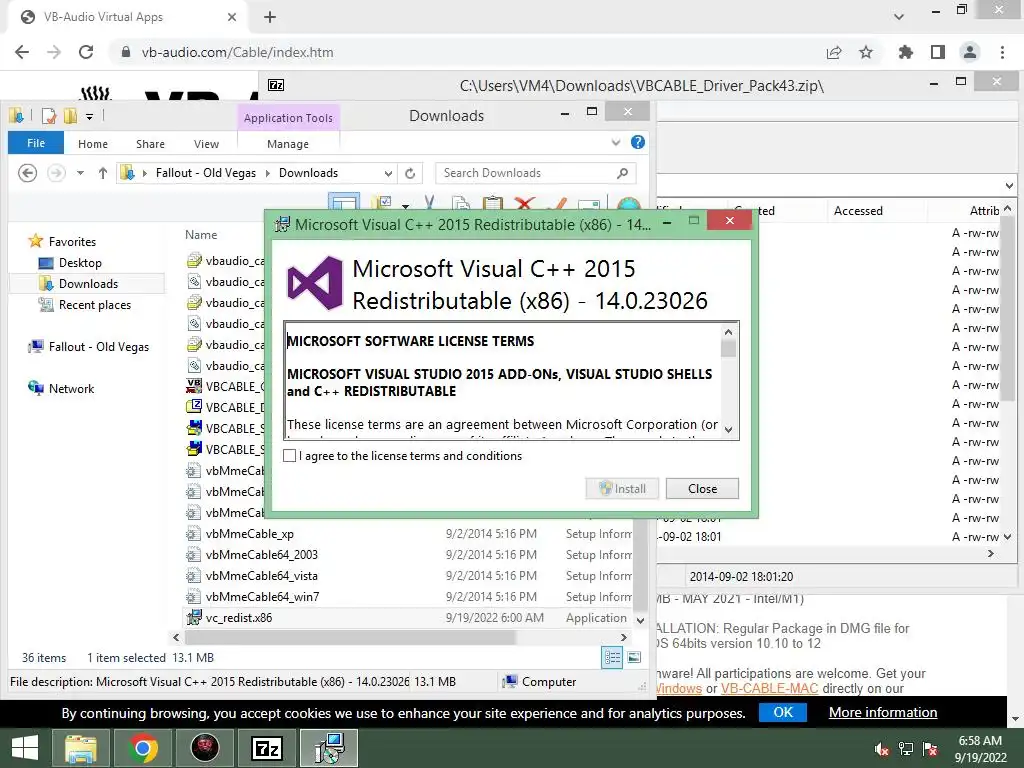Bookmark this page with the star icon
1024x768 pixels.
point(866,52)
